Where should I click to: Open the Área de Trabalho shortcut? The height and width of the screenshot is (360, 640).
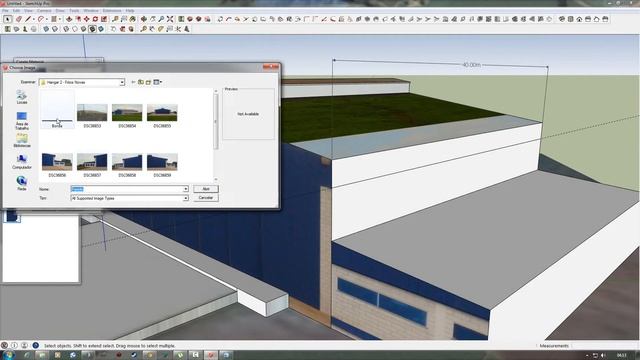coord(22,121)
